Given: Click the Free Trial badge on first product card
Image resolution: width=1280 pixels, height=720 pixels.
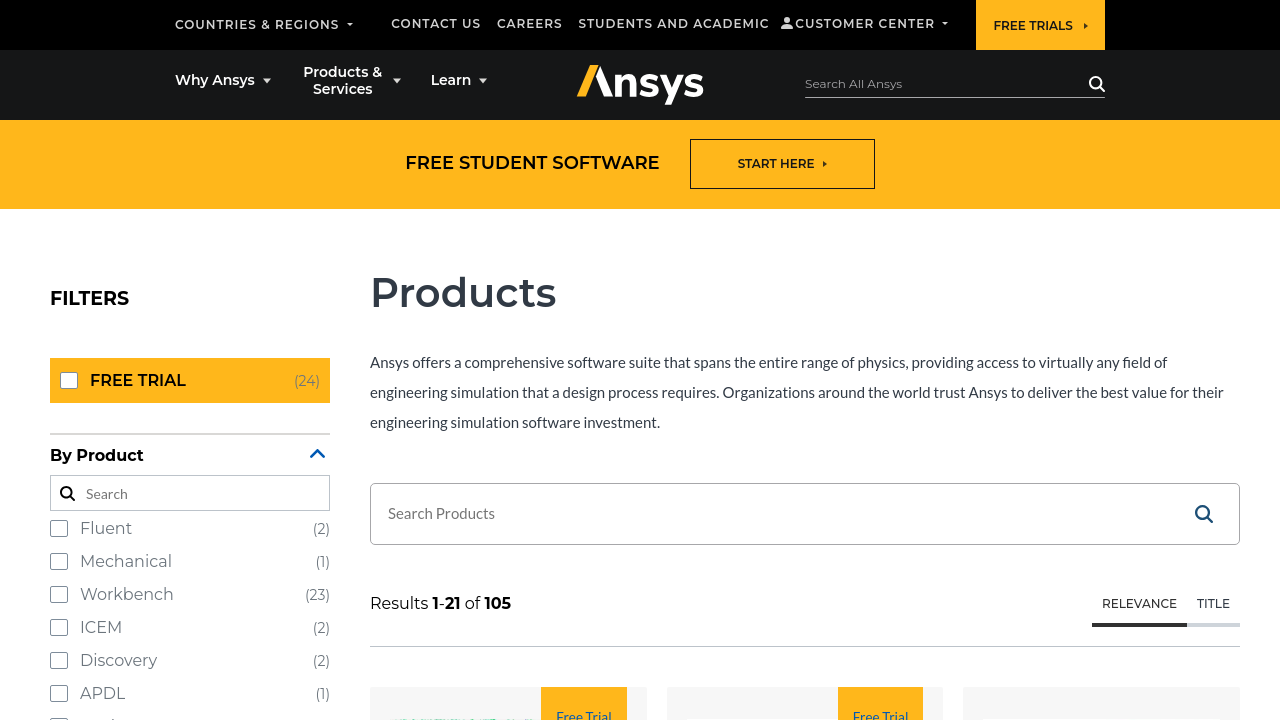Looking at the screenshot, I should pos(584,708).
